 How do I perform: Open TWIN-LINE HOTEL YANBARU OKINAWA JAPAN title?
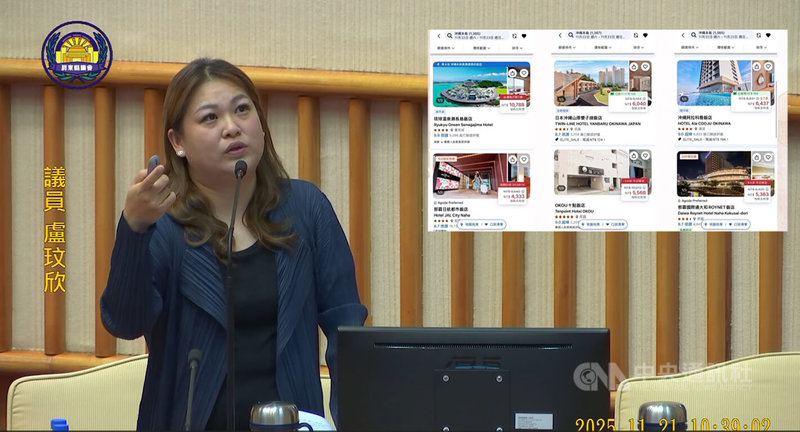point(600,121)
